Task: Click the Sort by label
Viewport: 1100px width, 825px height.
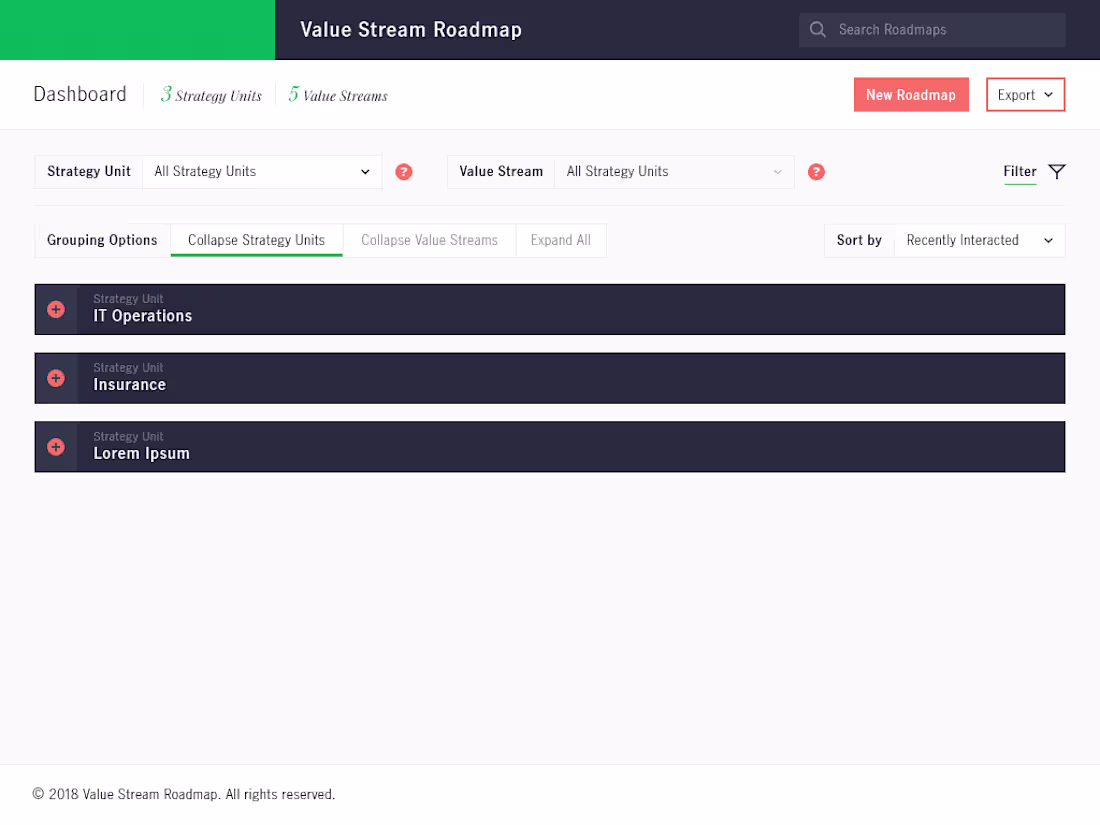Action: (x=859, y=240)
